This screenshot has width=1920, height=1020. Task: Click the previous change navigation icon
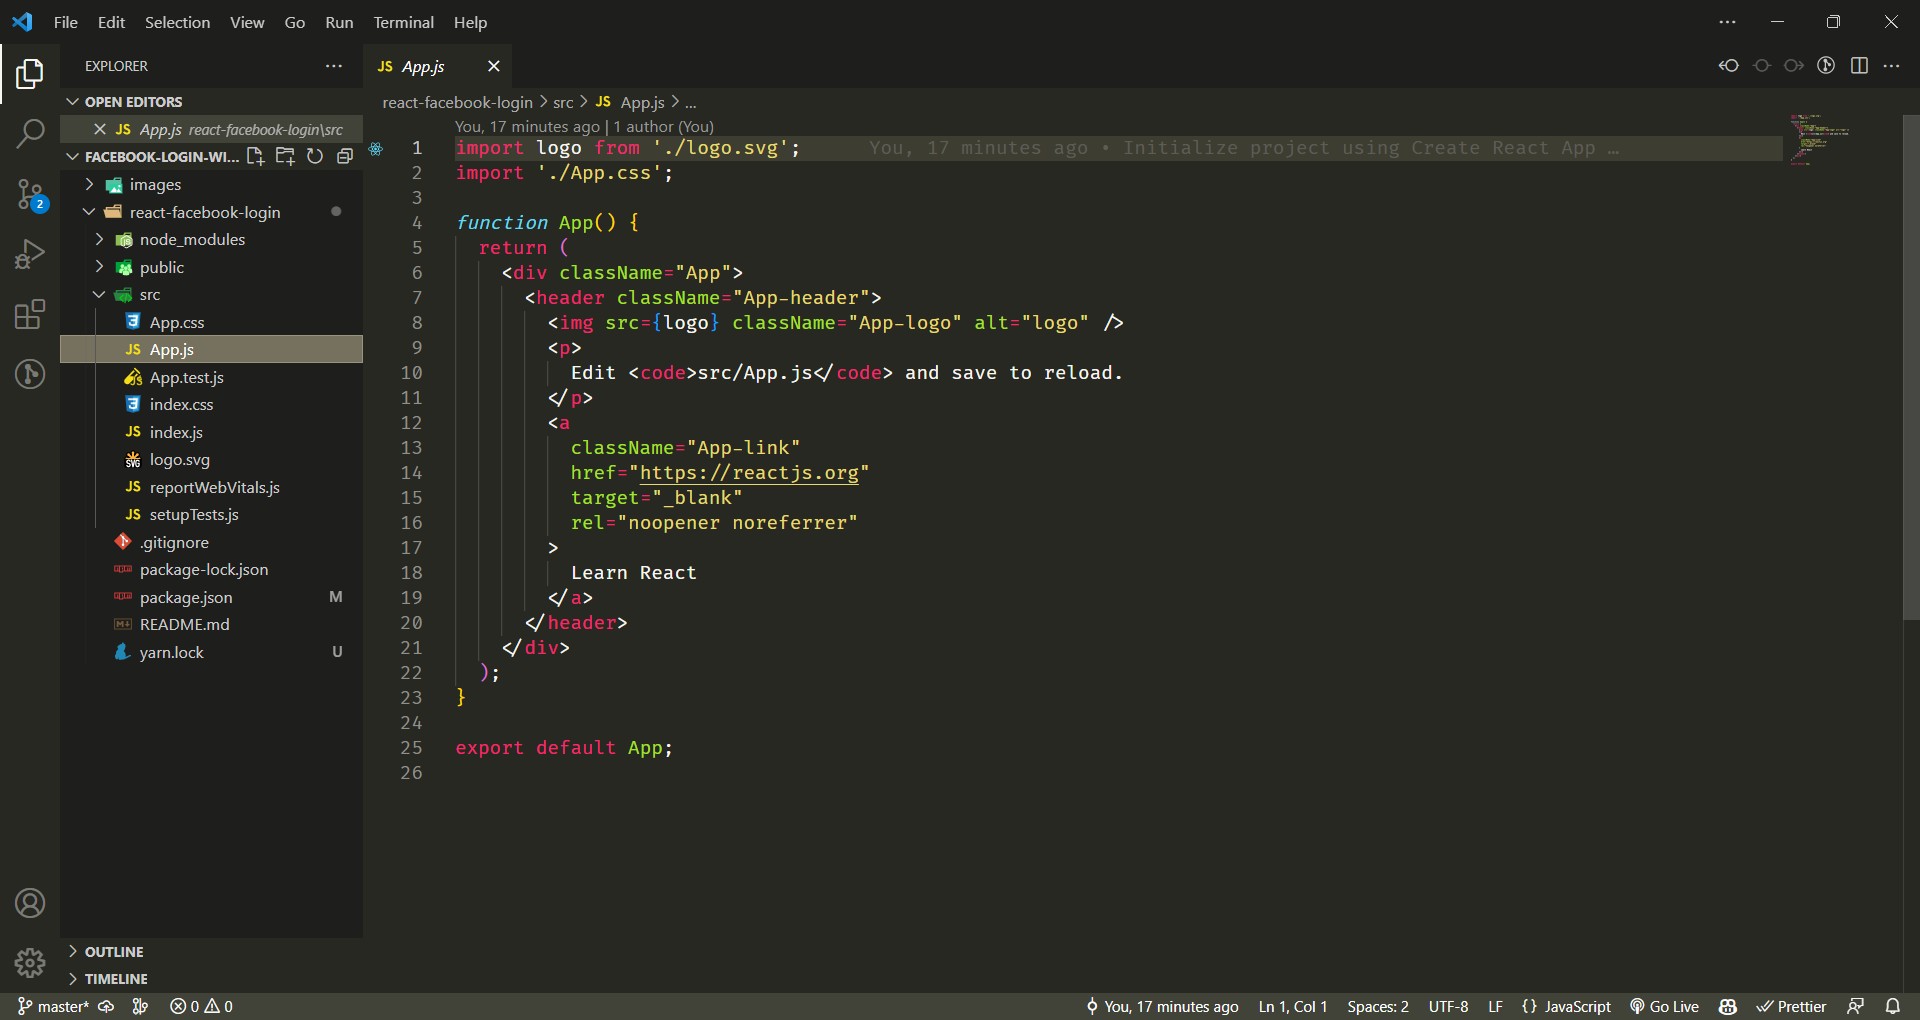pos(1762,66)
